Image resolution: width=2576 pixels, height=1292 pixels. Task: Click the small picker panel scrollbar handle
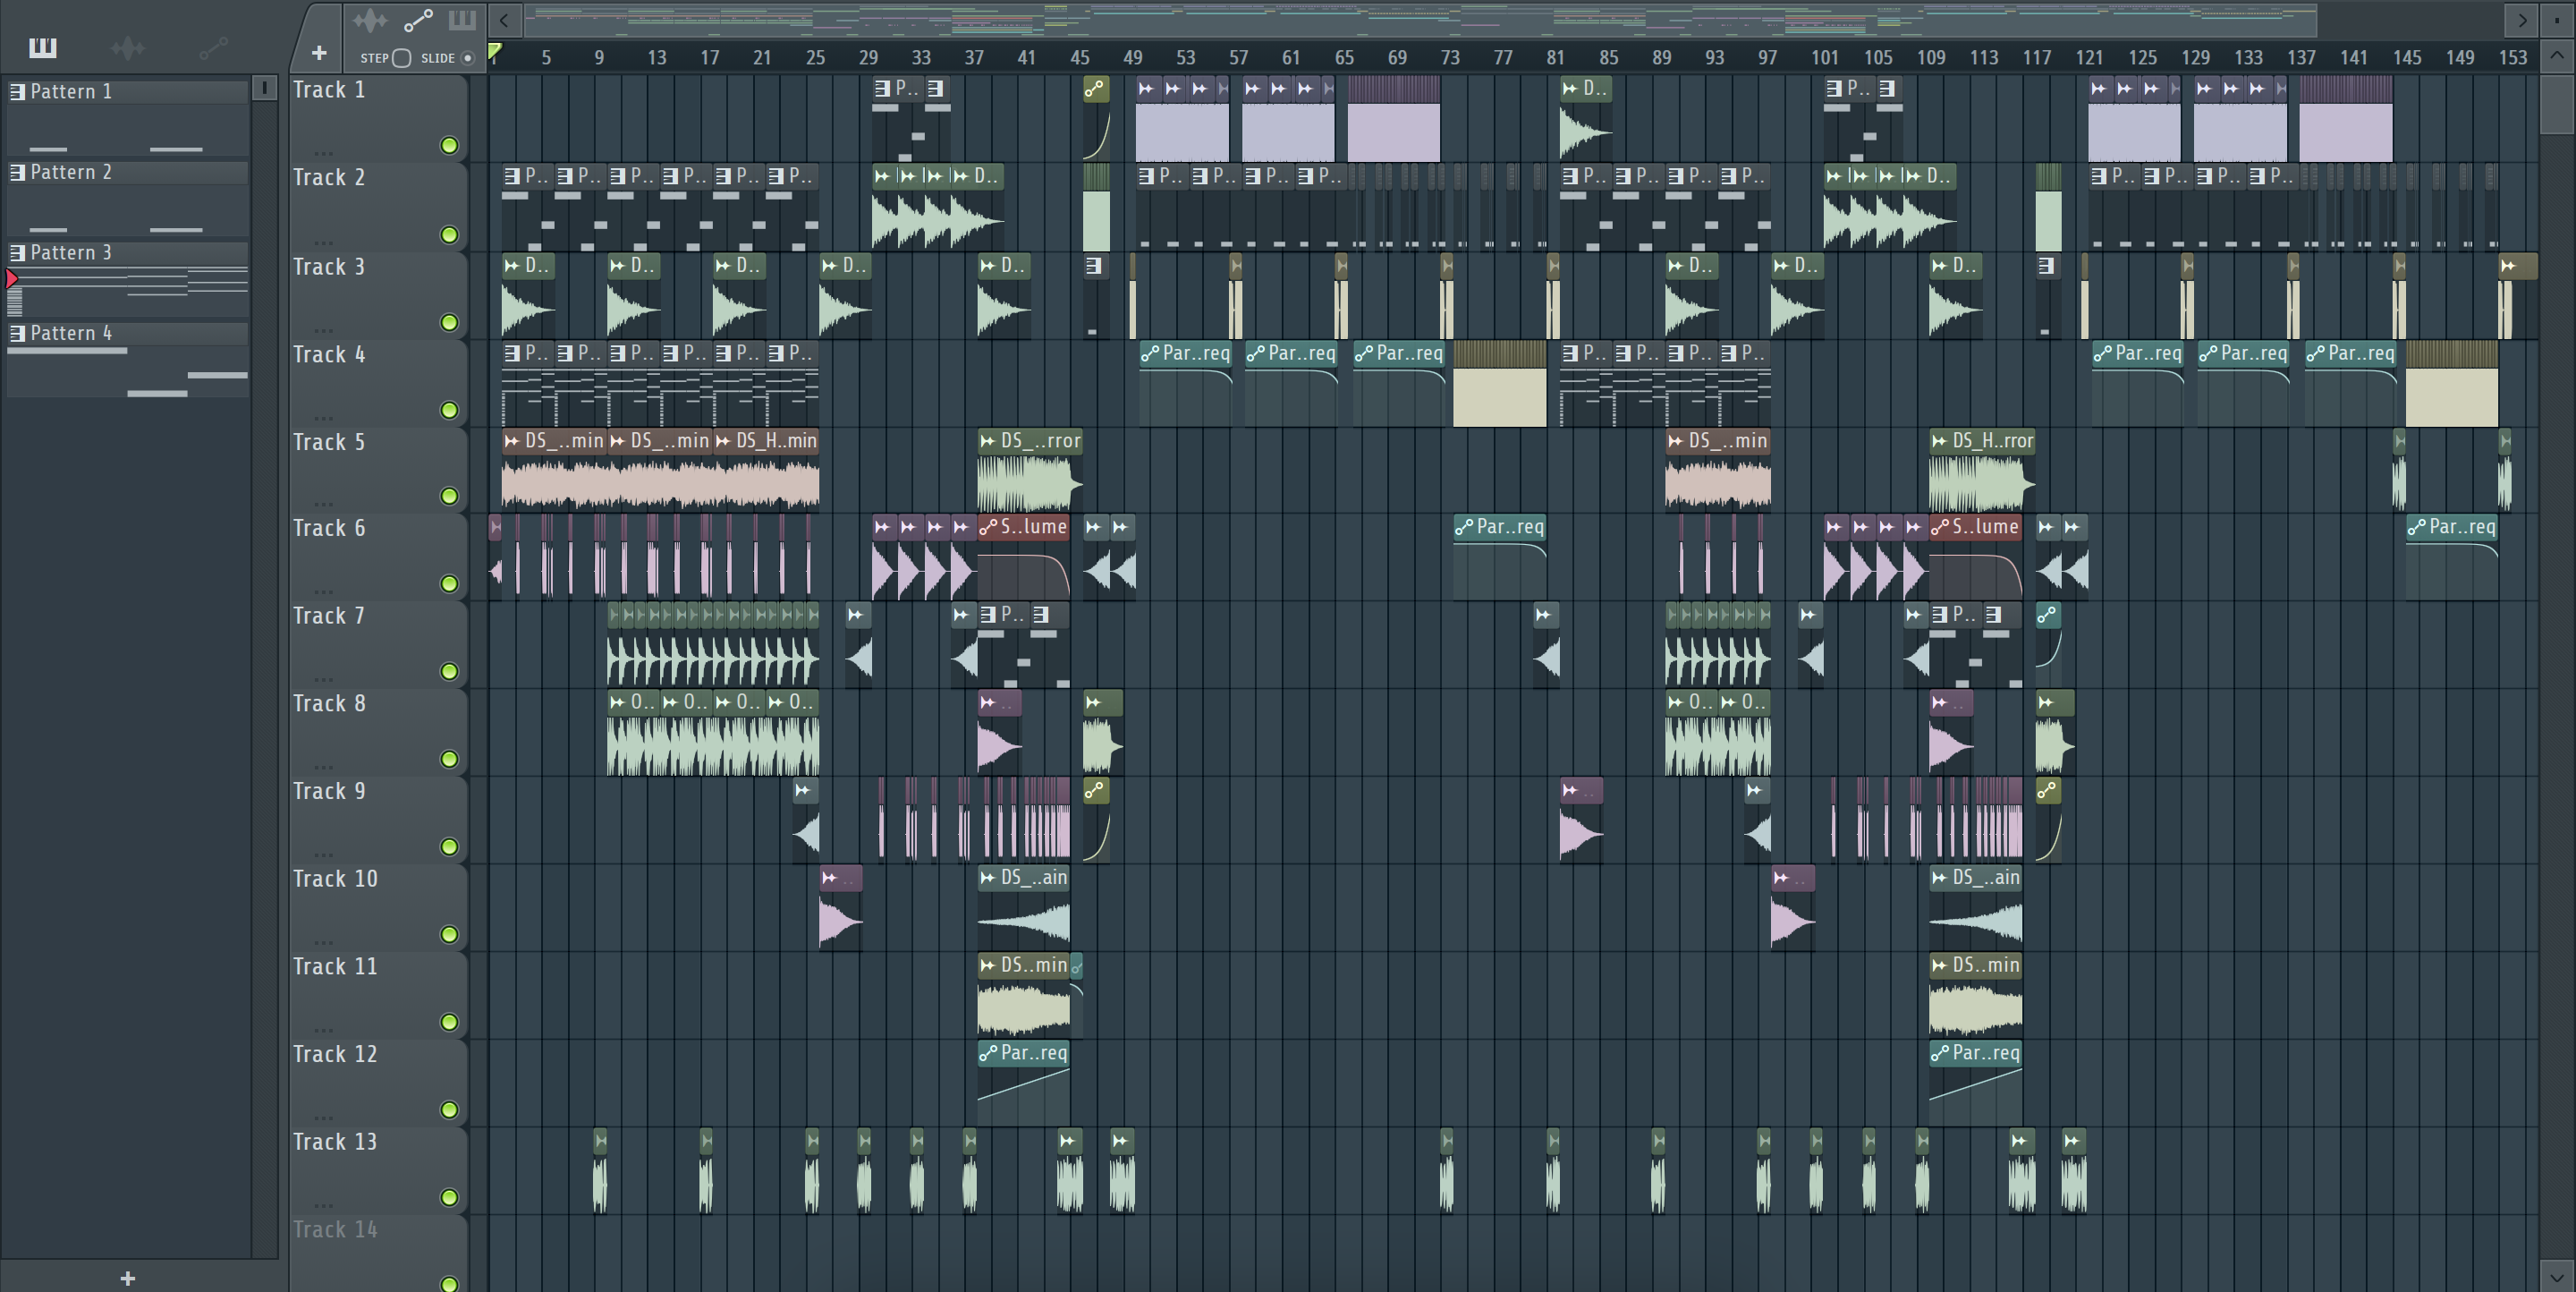coord(265,88)
